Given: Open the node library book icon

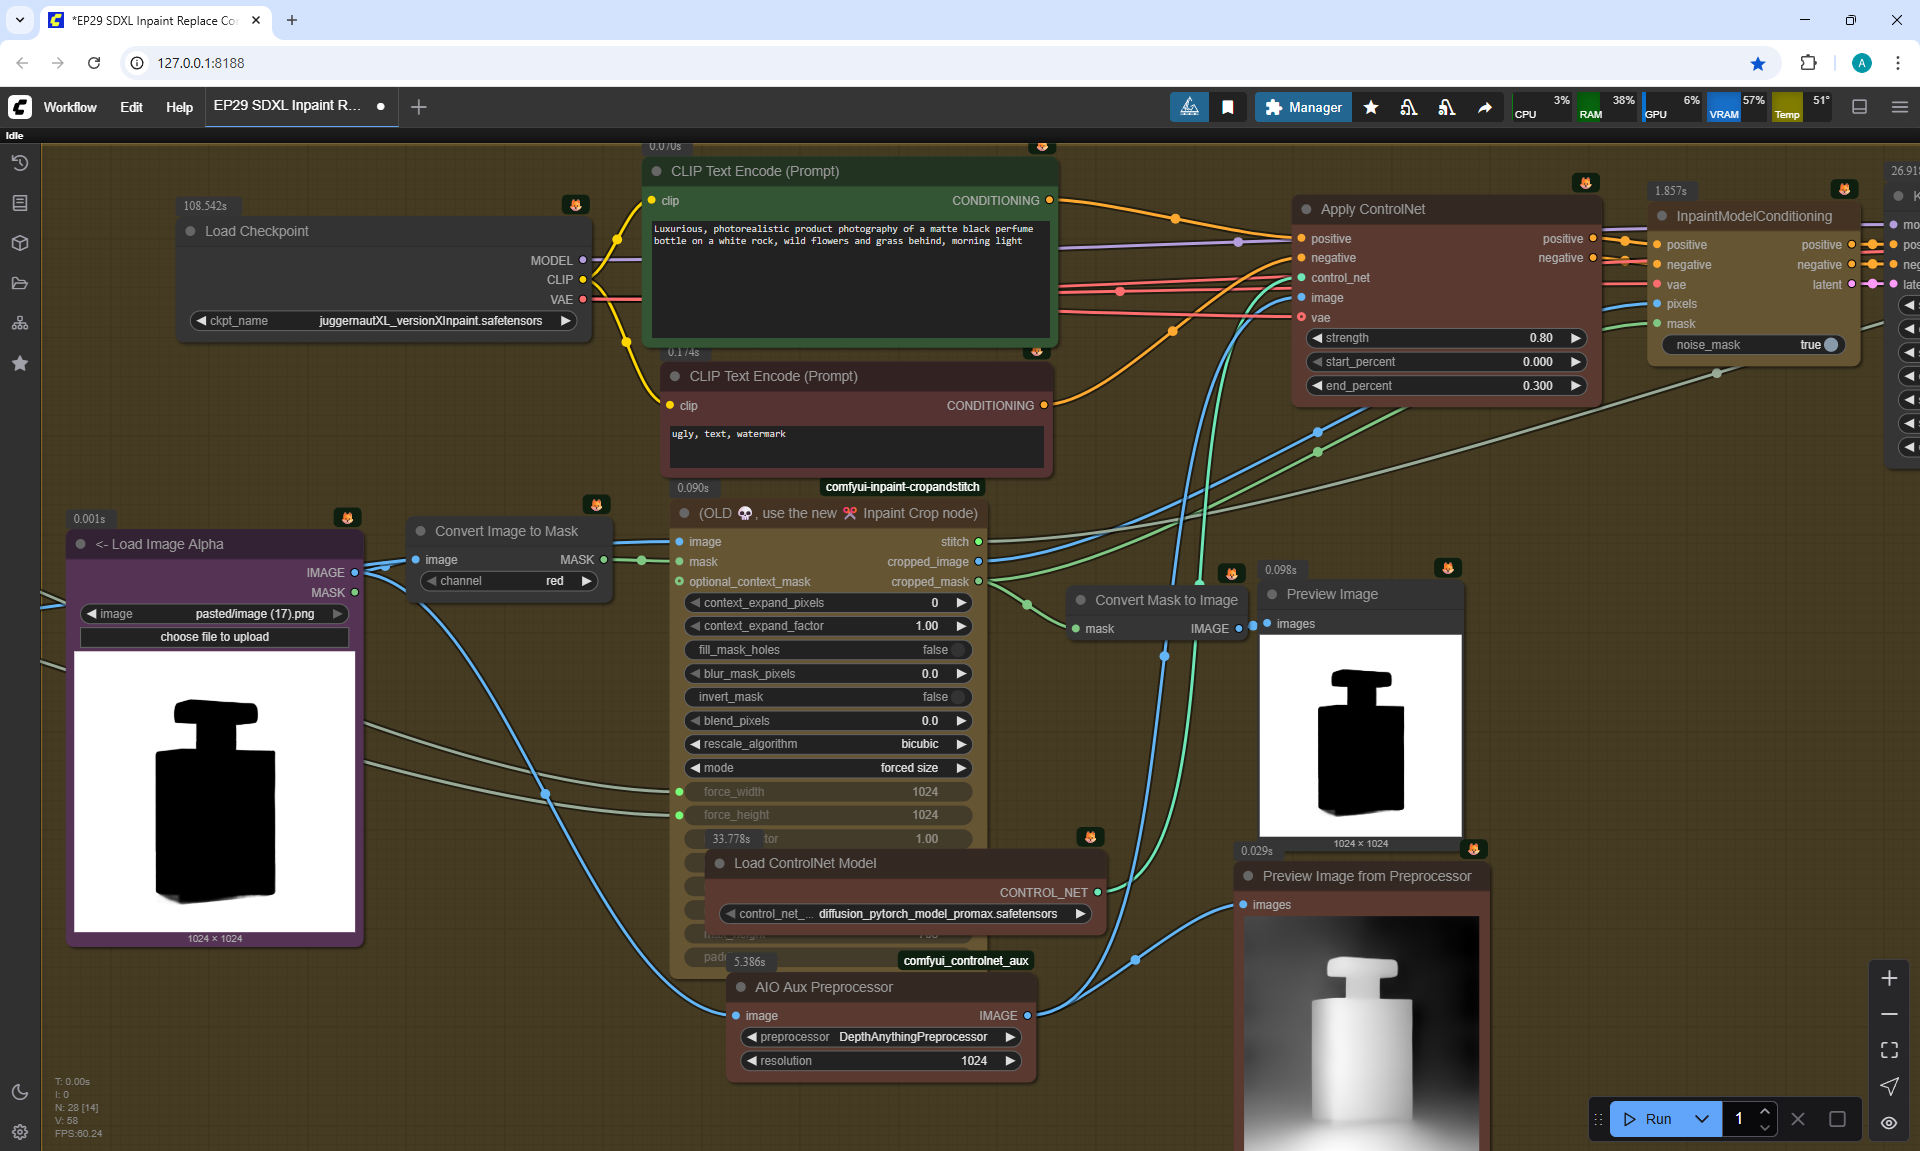Looking at the screenshot, I should [20, 203].
